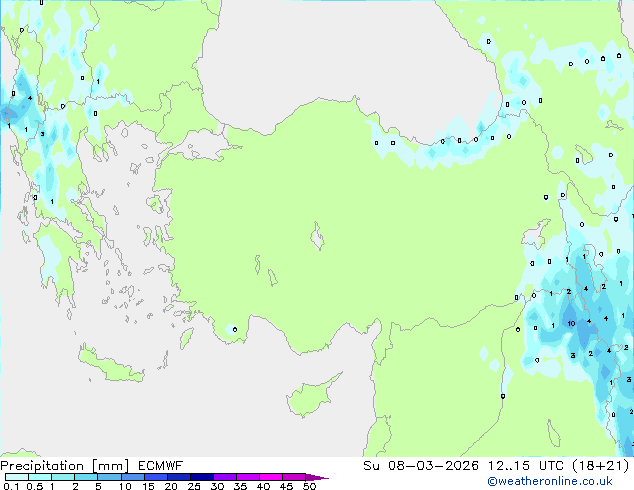Image resolution: width=634 pixels, height=490 pixels.
Task: Click the island of Crete on the map
Action: coord(111,364)
